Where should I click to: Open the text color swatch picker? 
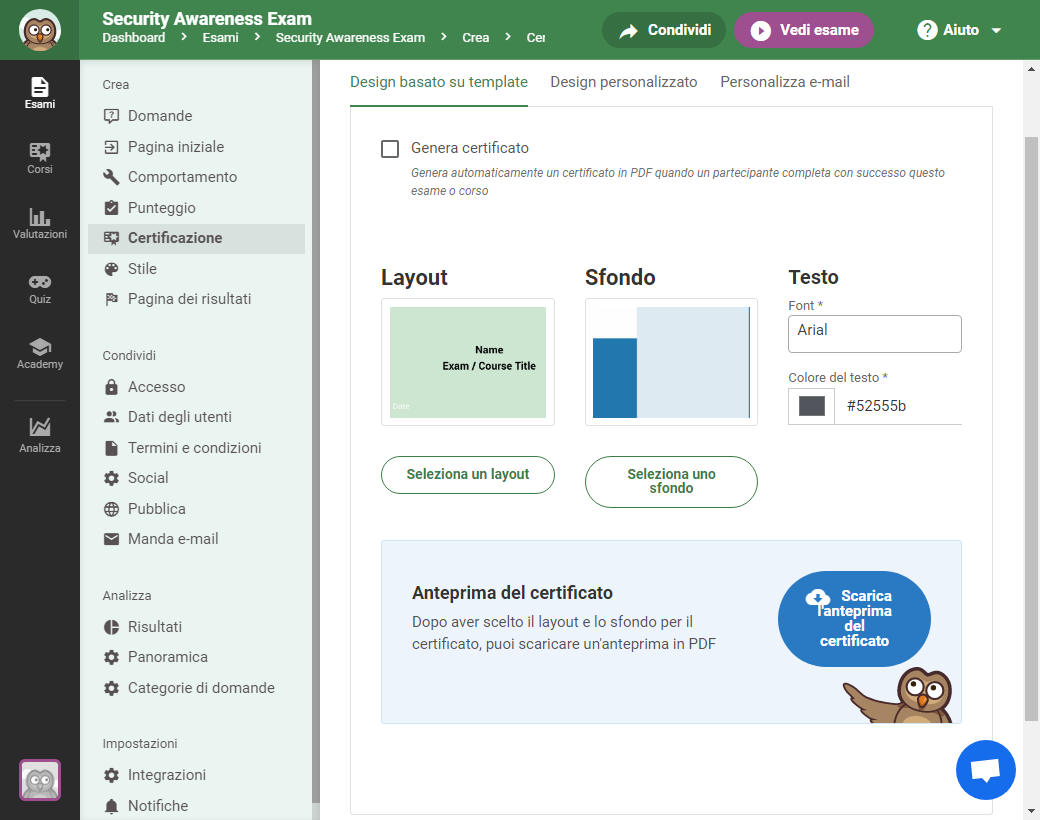[812, 406]
